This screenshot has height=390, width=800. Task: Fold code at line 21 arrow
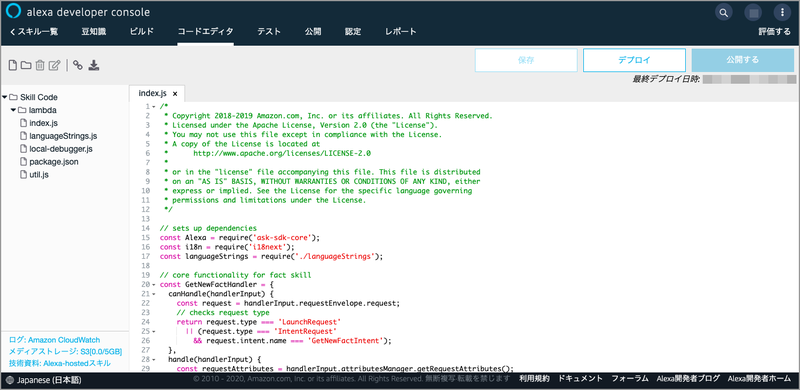(154, 294)
